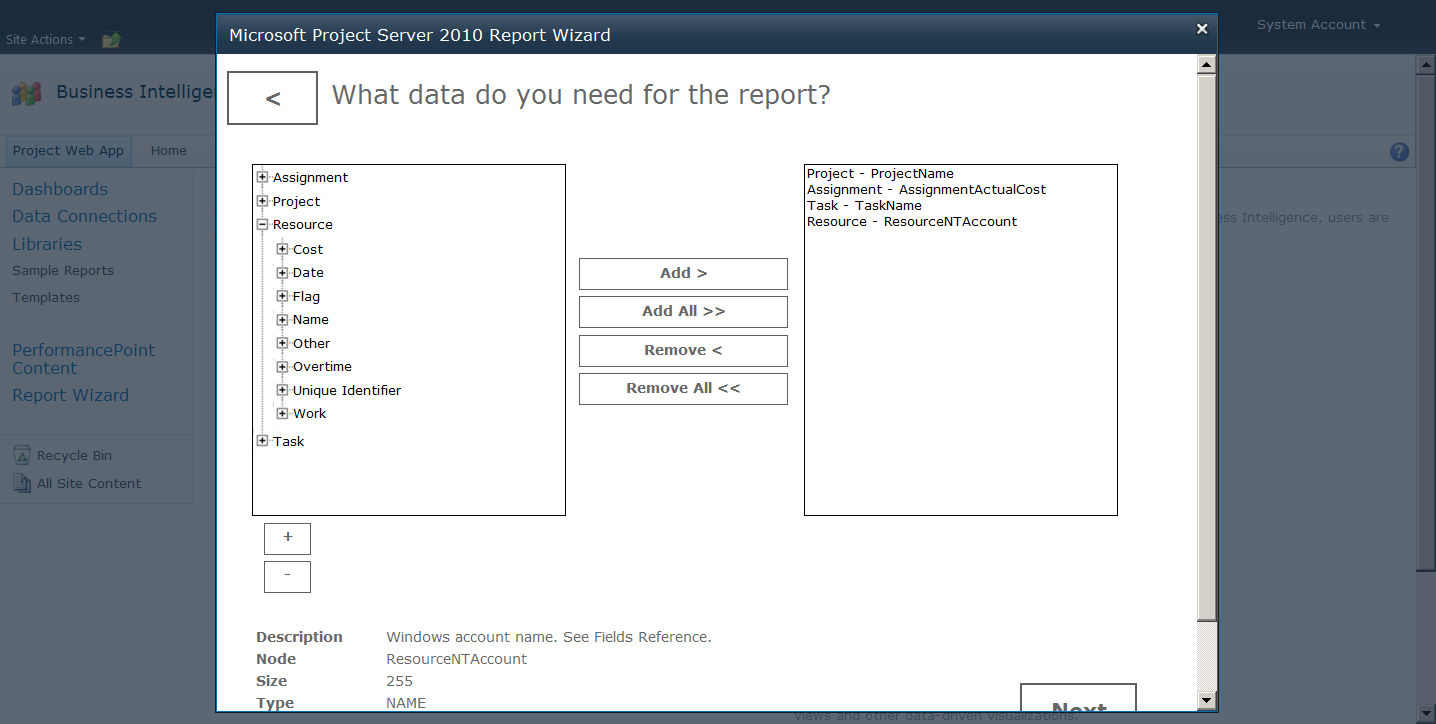
Task: Open the Site Actions menu
Action: pos(45,40)
